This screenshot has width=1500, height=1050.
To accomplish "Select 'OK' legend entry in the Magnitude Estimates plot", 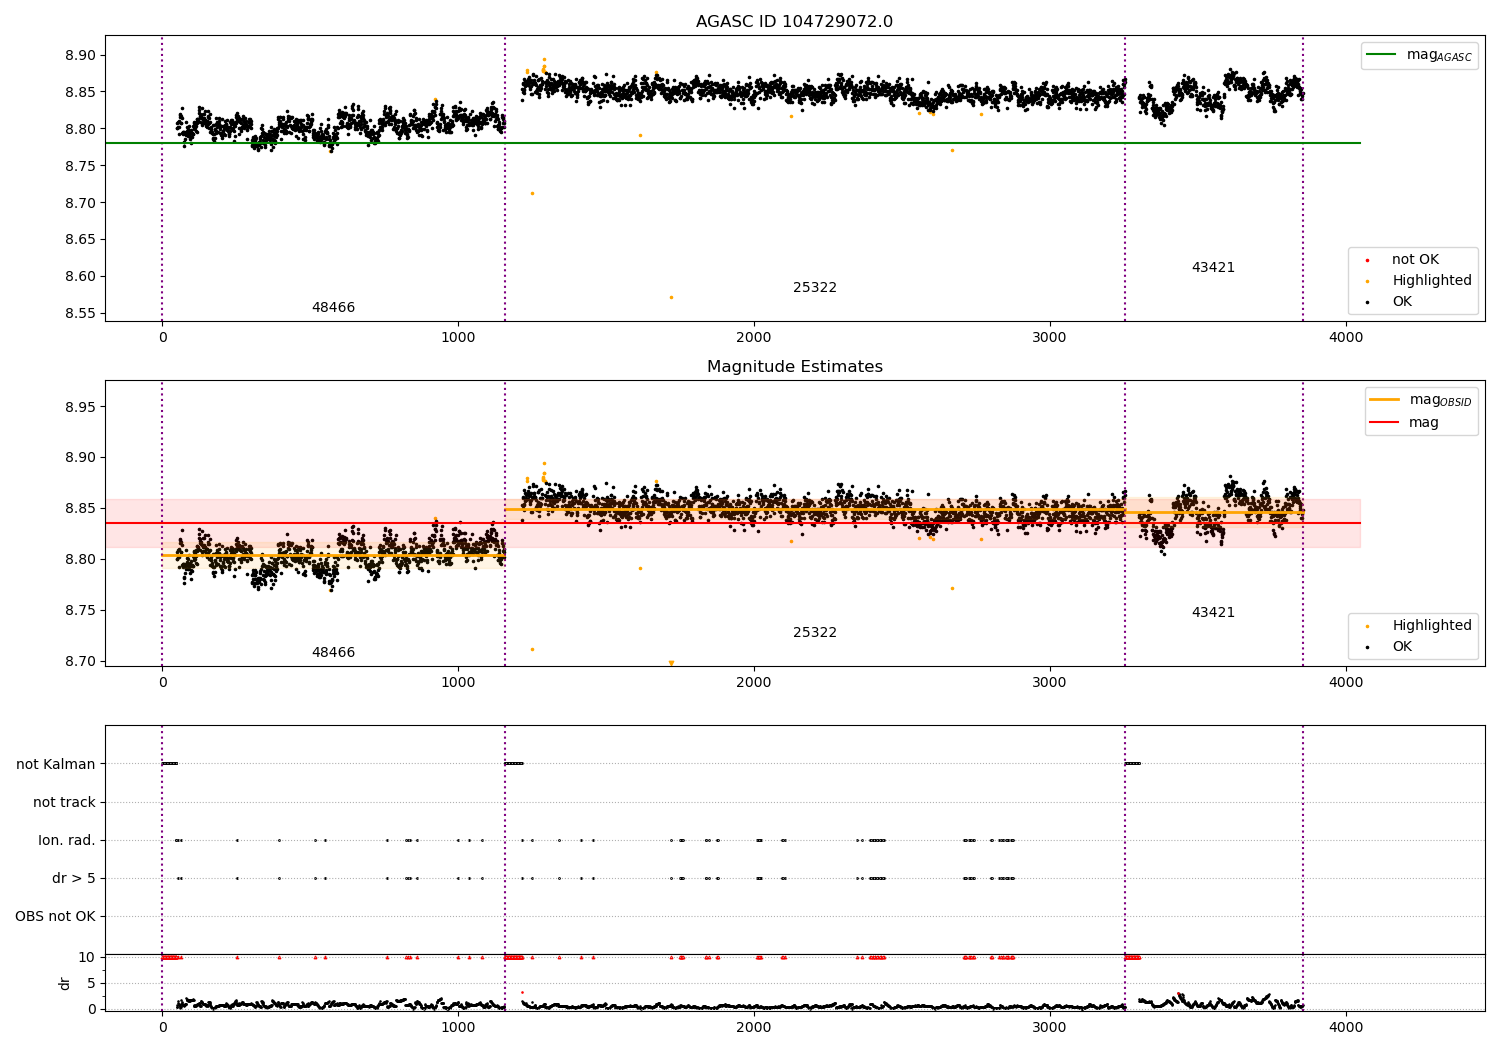I will coord(1402,647).
